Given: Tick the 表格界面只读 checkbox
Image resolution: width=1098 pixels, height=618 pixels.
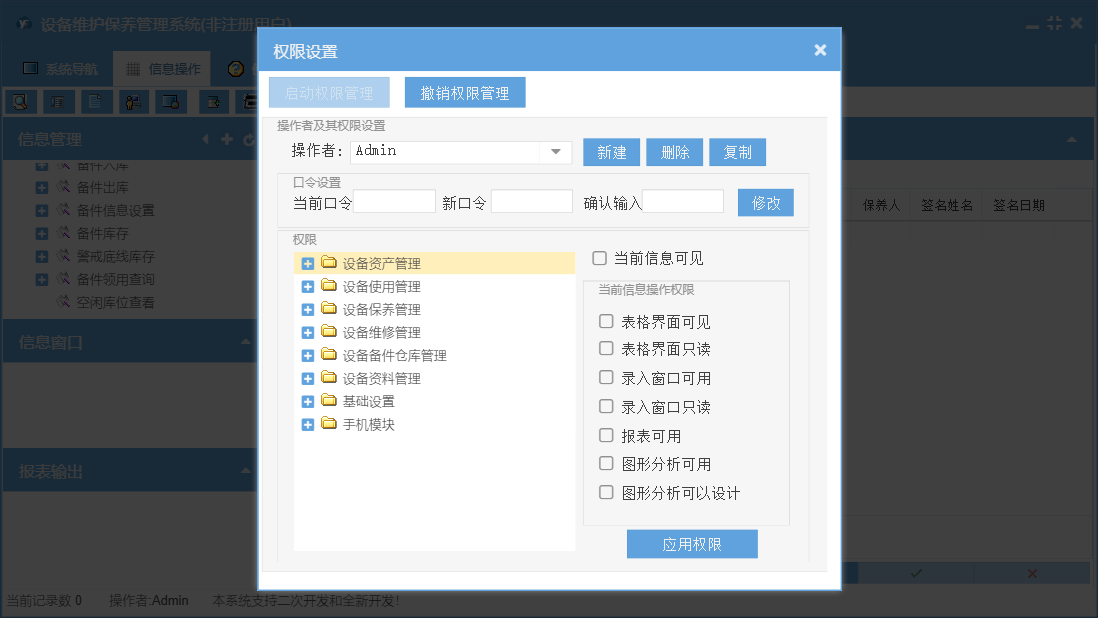Looking at the screenshot, I should click(606, 349).
